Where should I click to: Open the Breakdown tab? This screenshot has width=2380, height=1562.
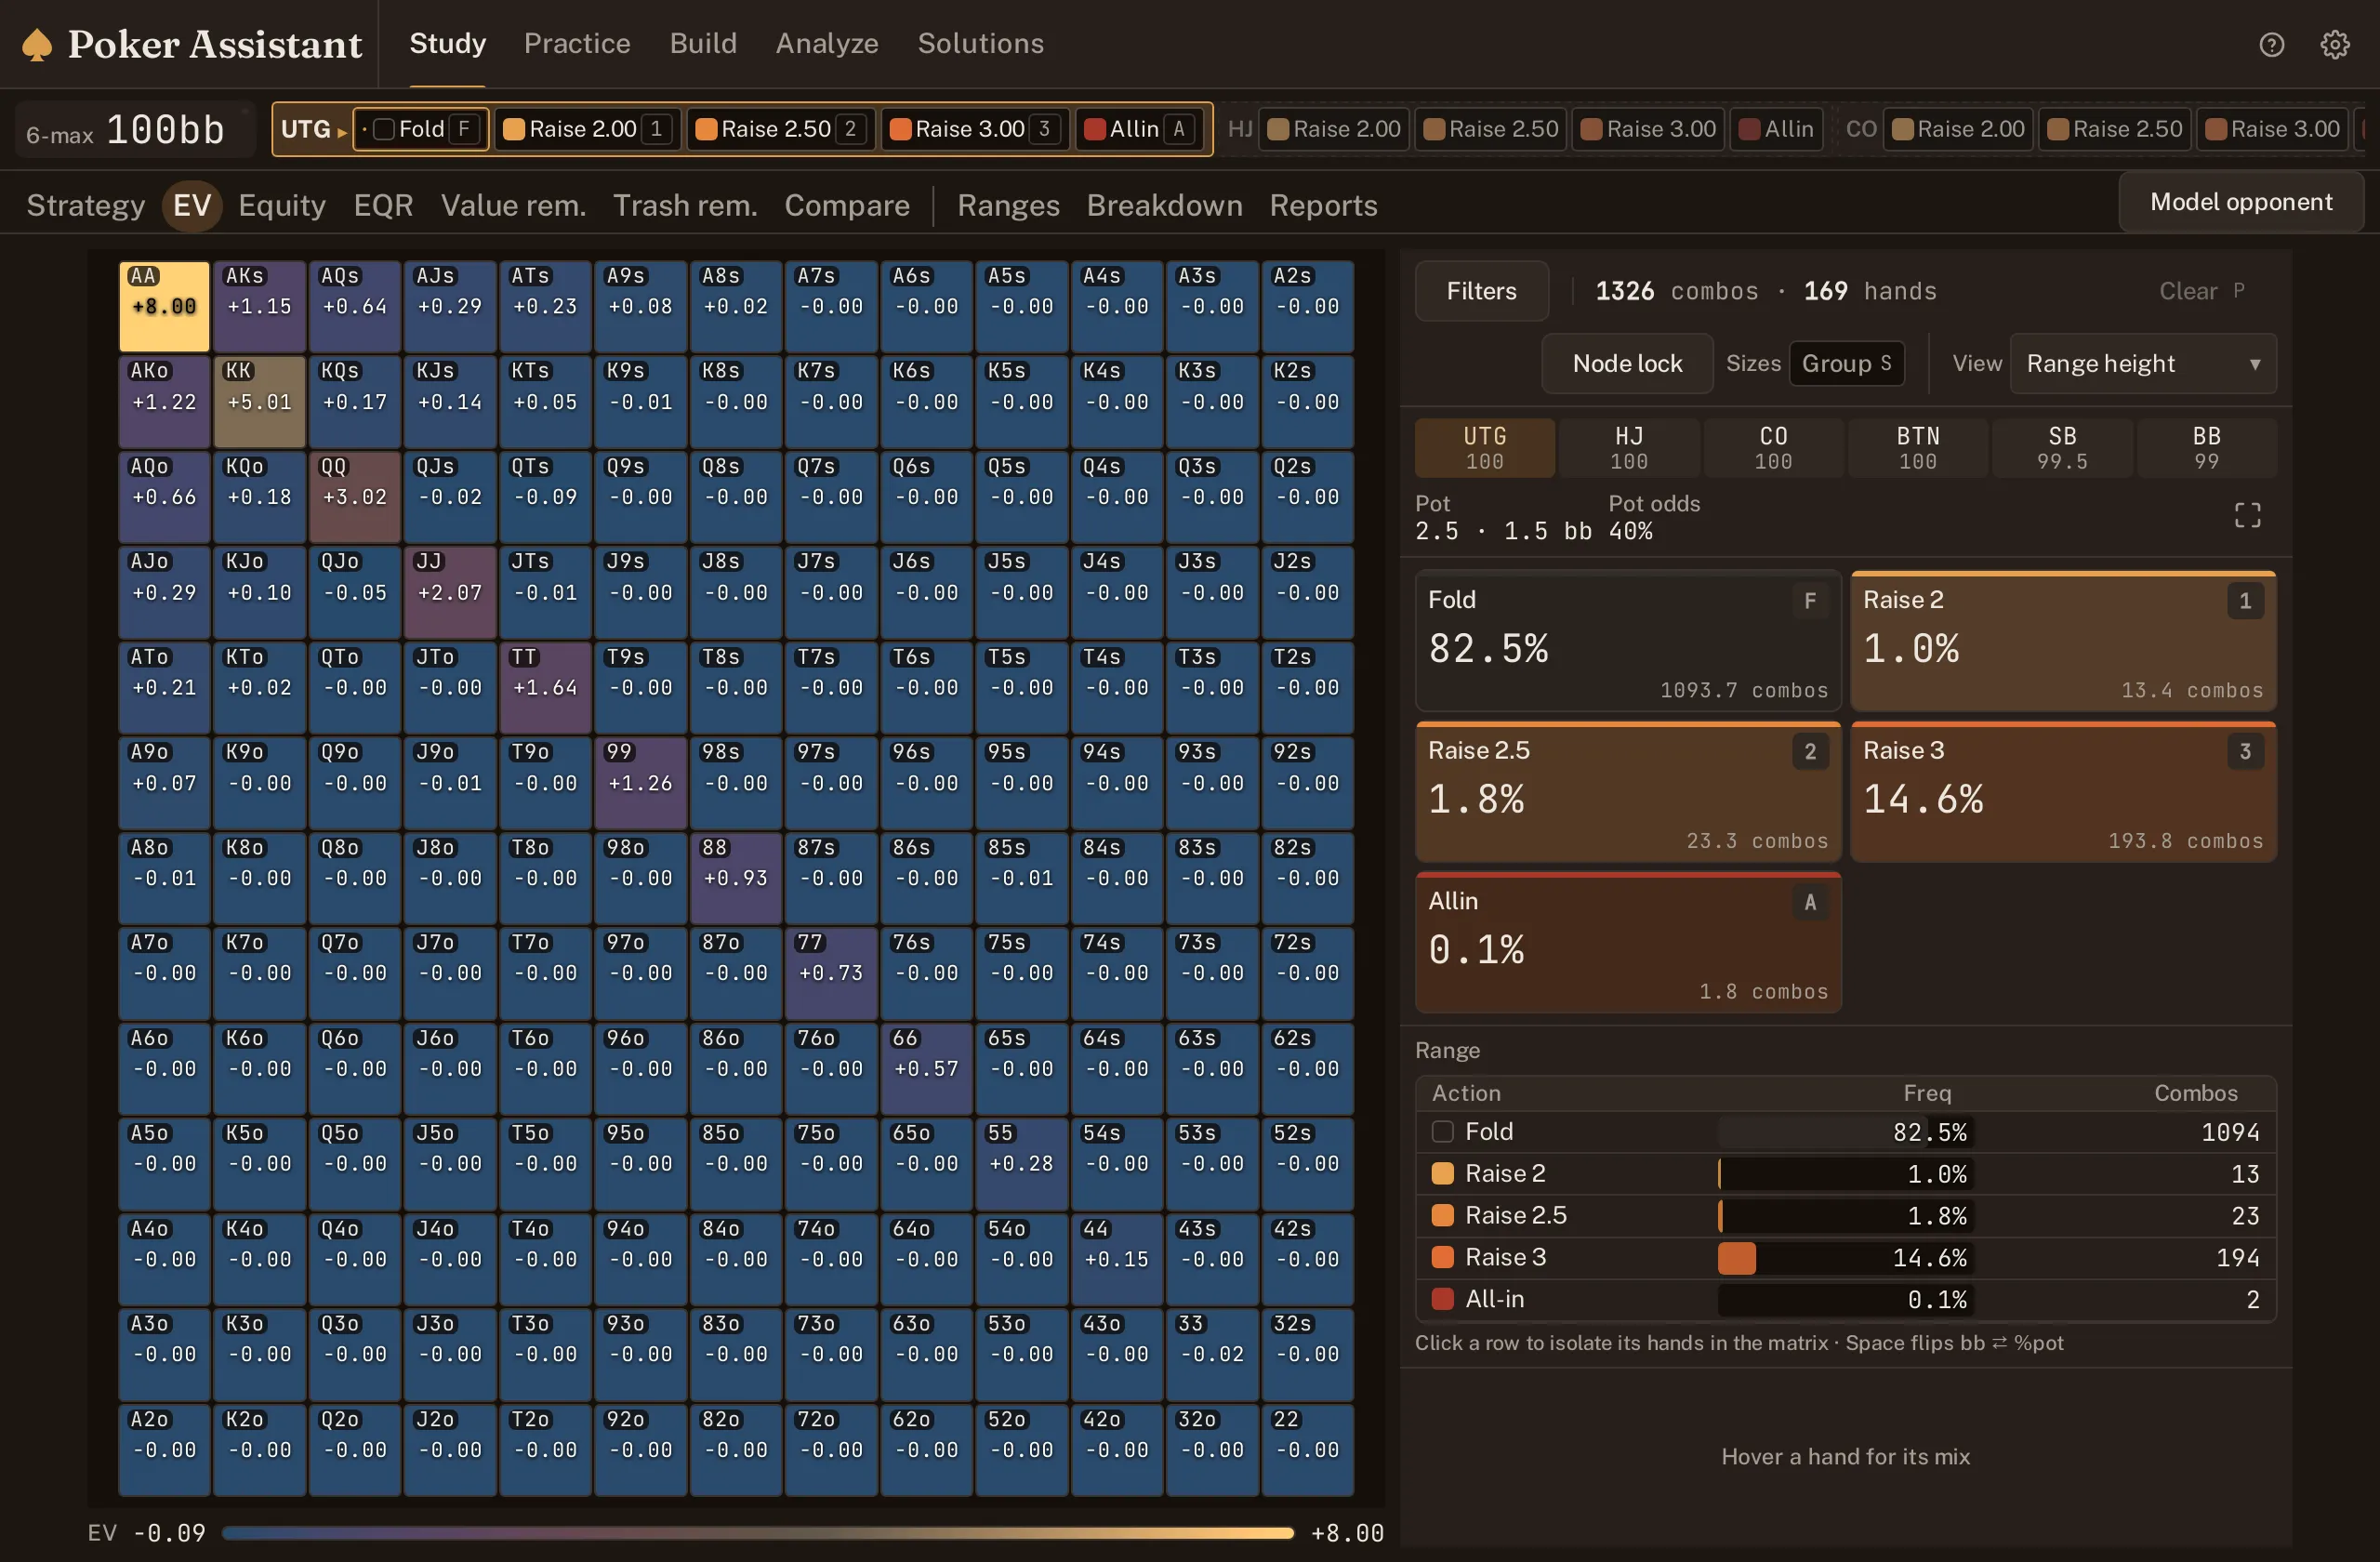point(1165,205)
